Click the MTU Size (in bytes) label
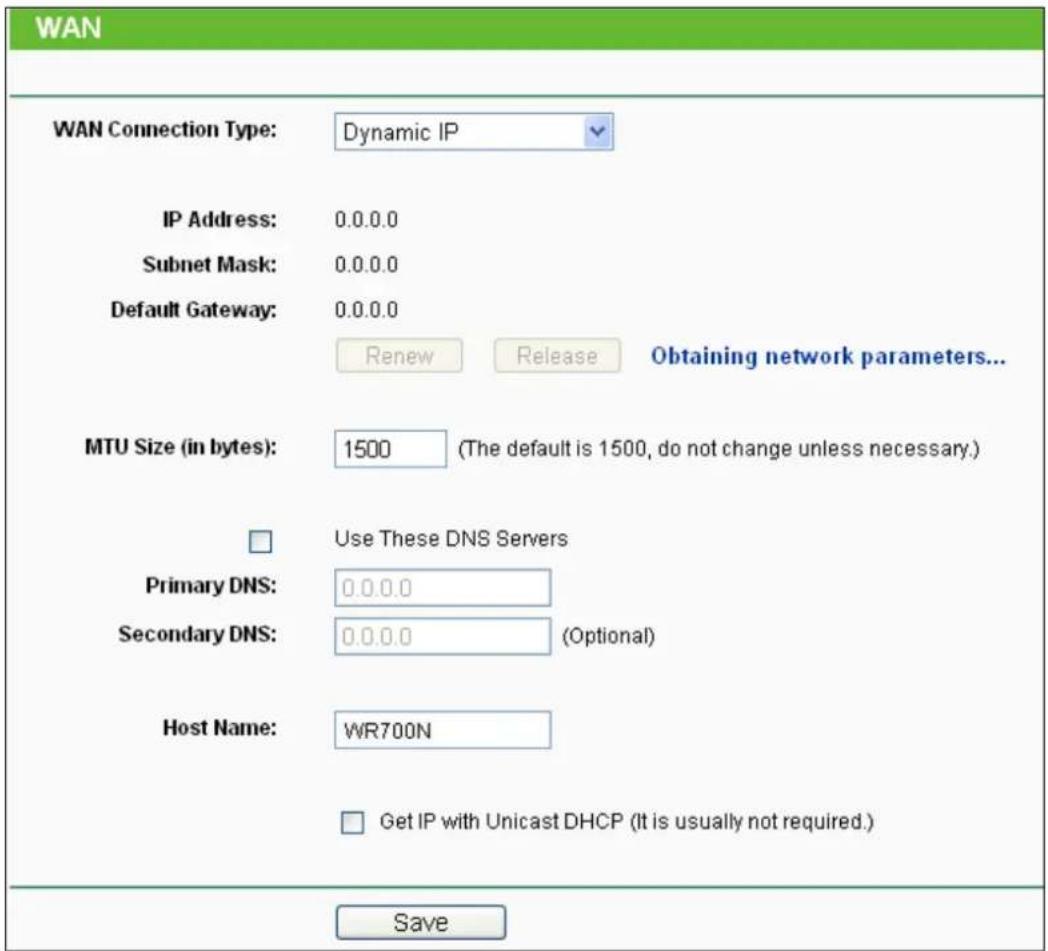 [180, 446]
